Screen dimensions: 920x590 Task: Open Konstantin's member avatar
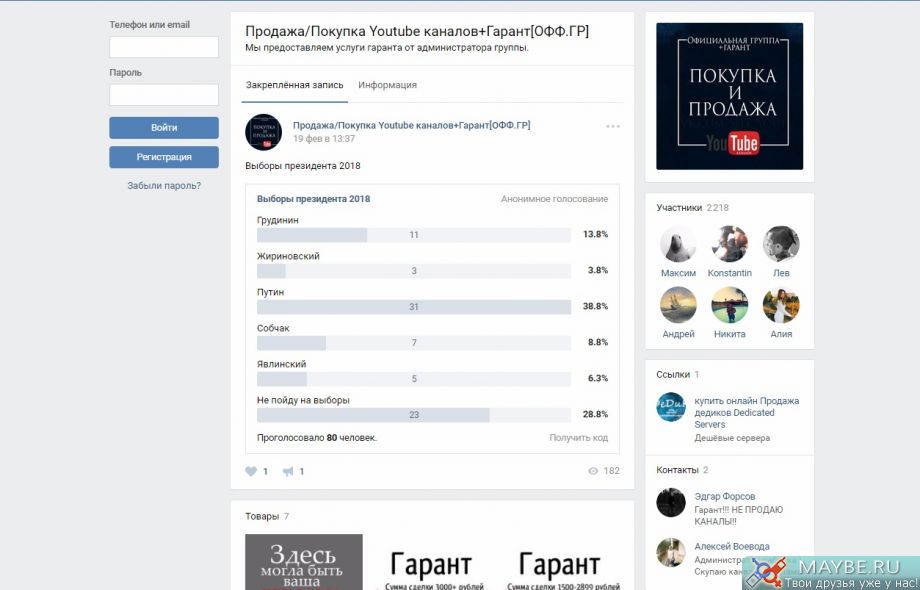click(x=729, y=244)
